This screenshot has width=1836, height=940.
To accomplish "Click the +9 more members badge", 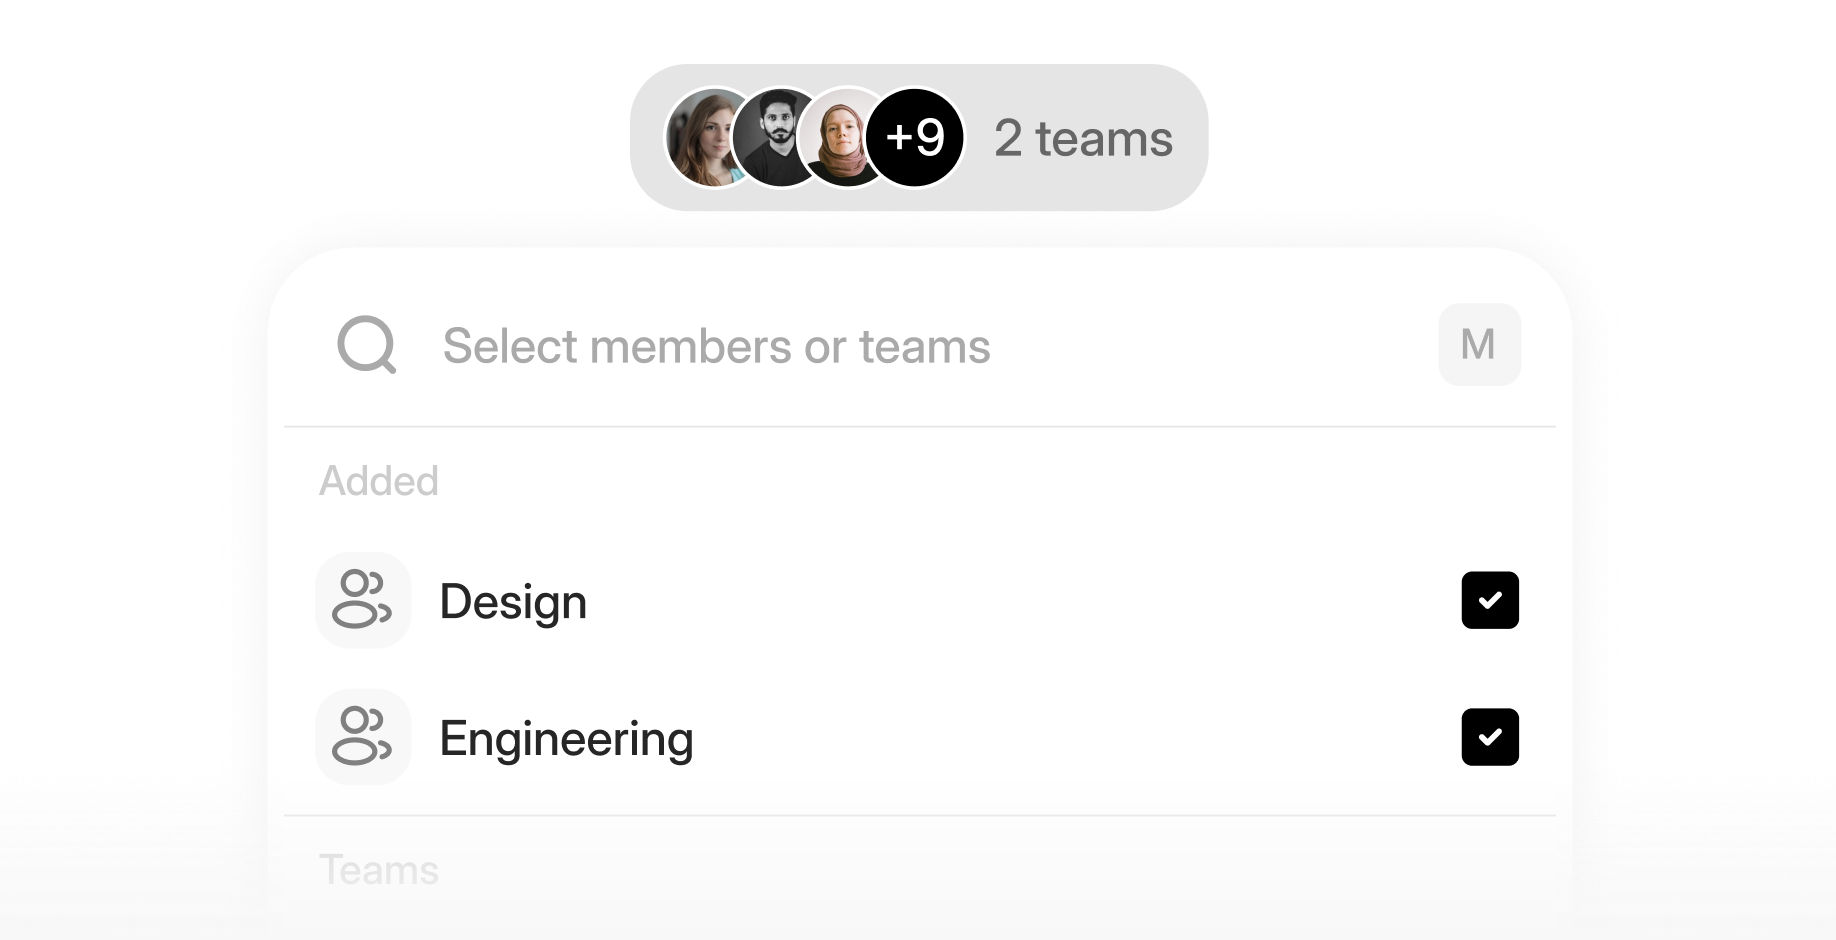I will click(915, 138).
